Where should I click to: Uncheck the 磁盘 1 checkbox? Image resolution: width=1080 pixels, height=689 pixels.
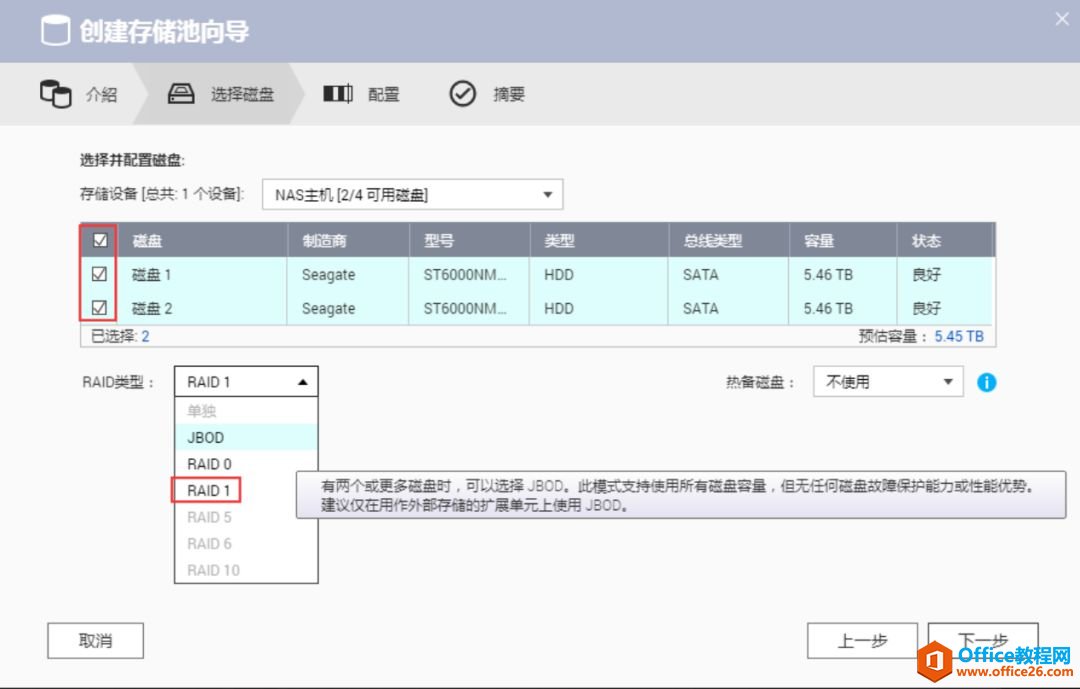(100, 274)
